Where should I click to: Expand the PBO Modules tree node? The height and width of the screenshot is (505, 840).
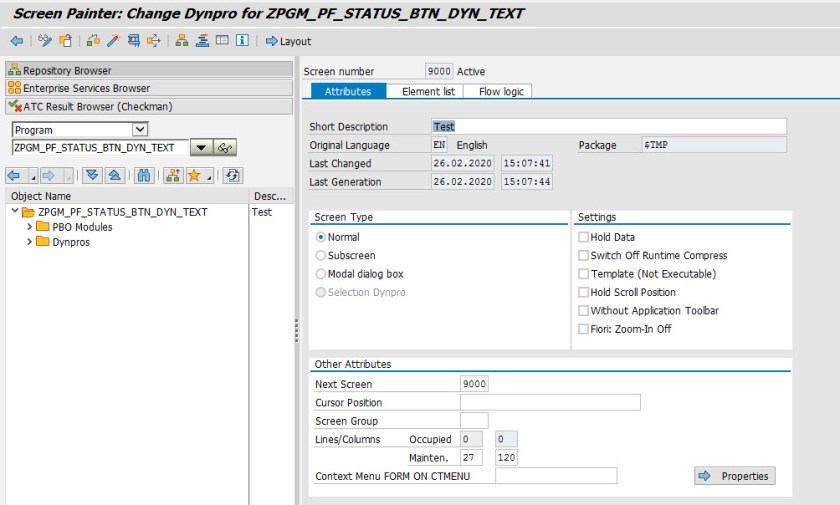pos(29,227)
